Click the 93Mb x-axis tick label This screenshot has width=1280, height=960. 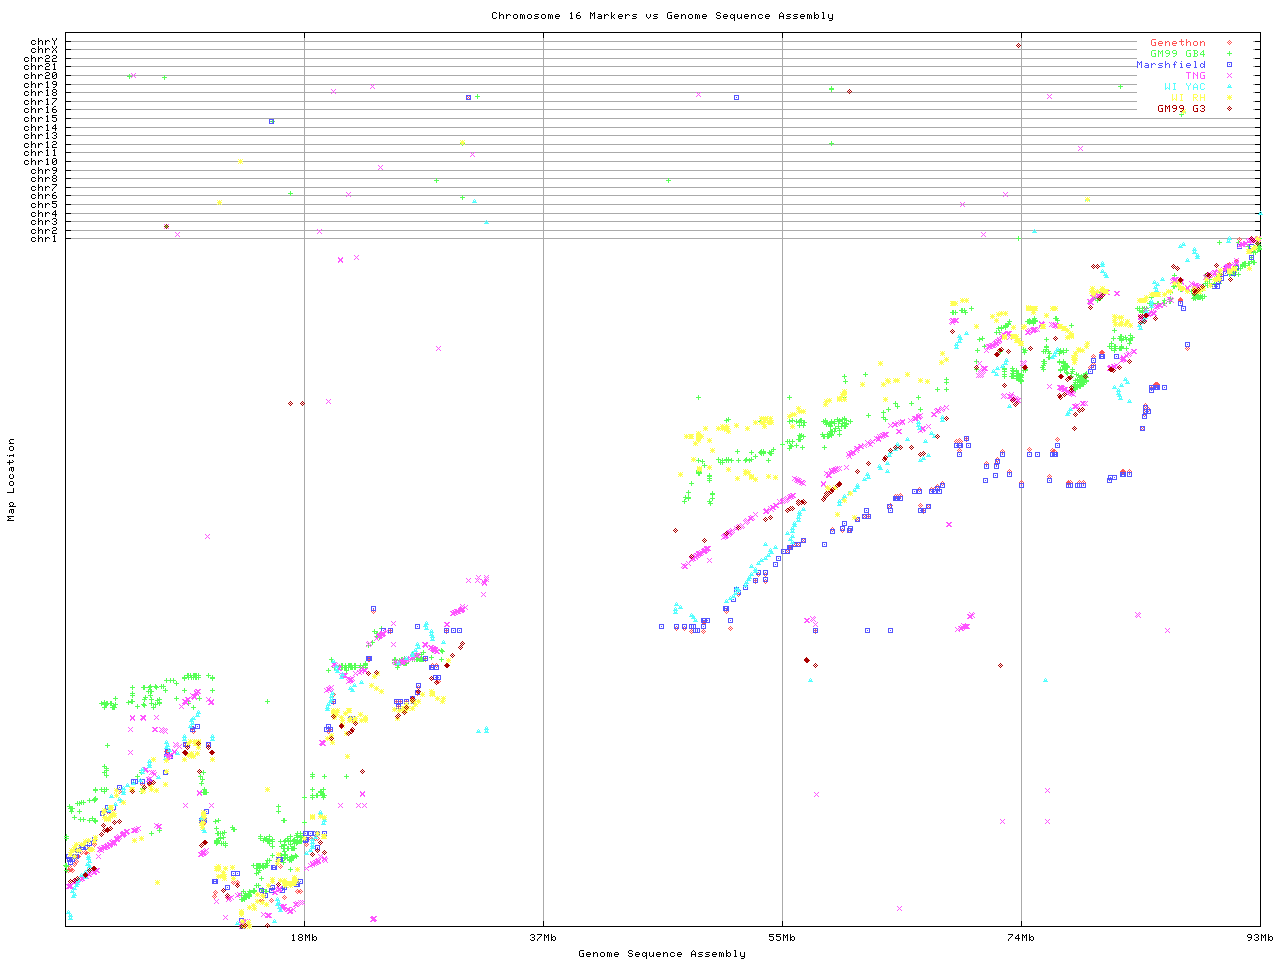1259,937
